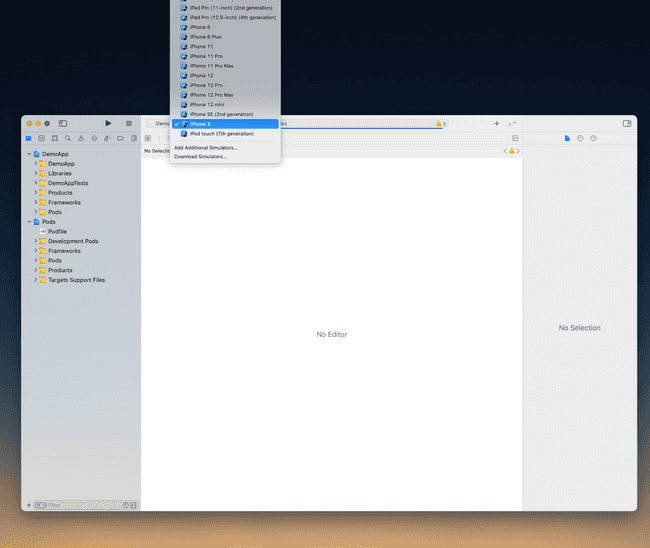The width and height of the screenshot is (650, 548).
Task: Click the Library plus button
Action: [x=497, y=124]
